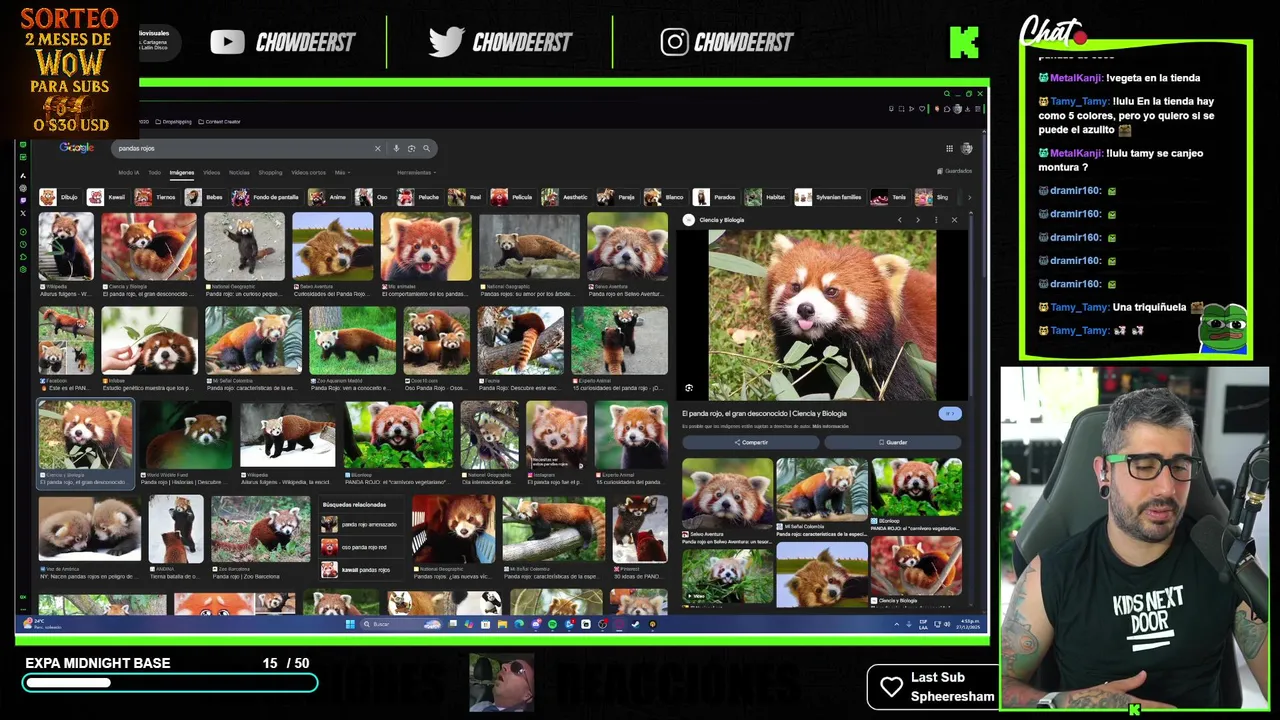The width and height of the screenshot is (1280, 720).
Task: Click the Compartir button under preview
Action: 751,442
